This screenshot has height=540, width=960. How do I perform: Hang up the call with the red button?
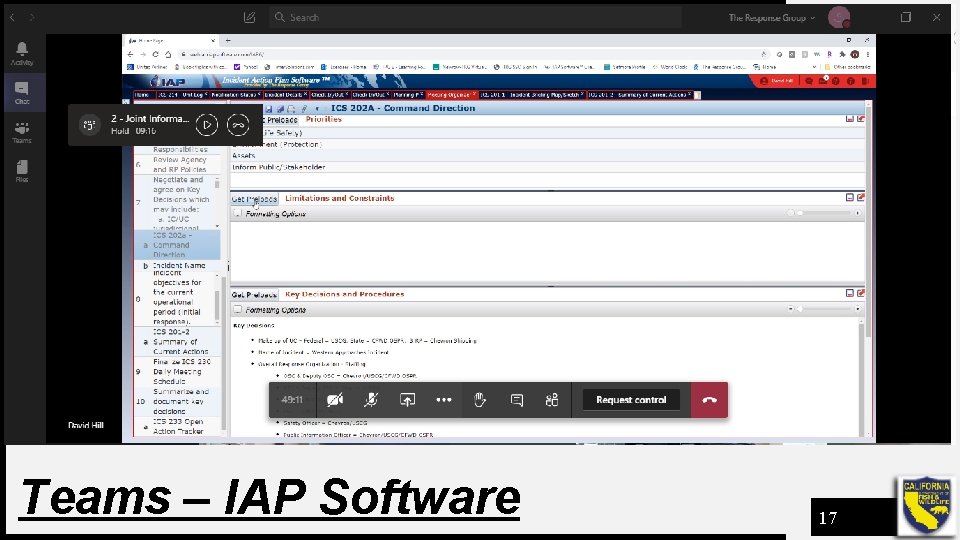[710, 400]
